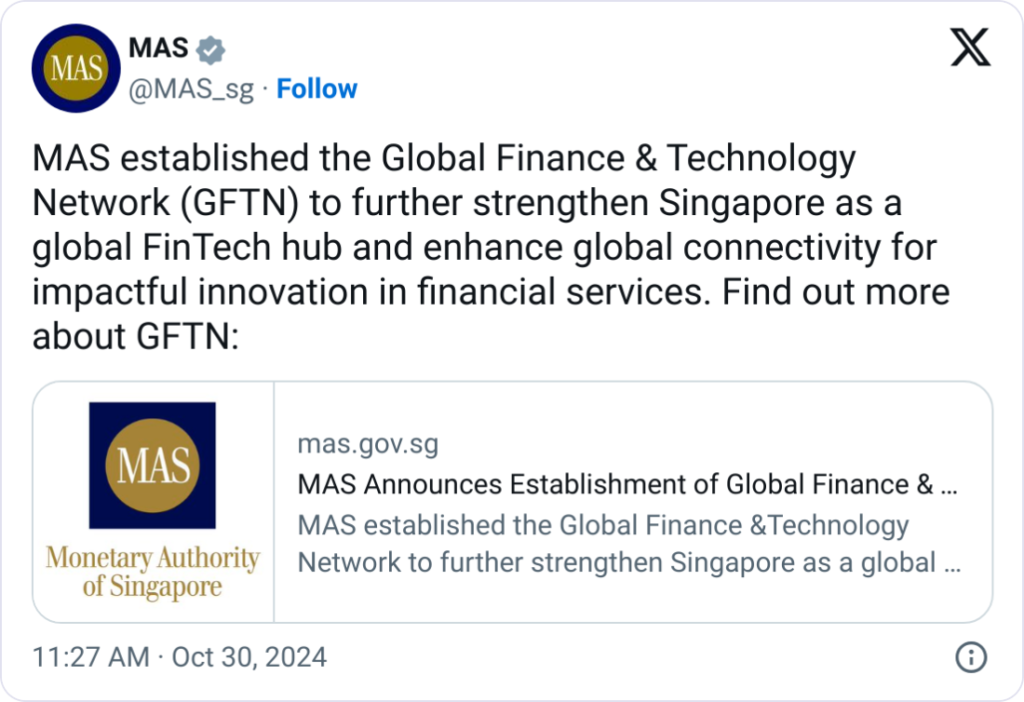This screenshot has height=702, width=1024.
Task: Click the link card description text
Action: pyautogui.click(x=628, y=543)
